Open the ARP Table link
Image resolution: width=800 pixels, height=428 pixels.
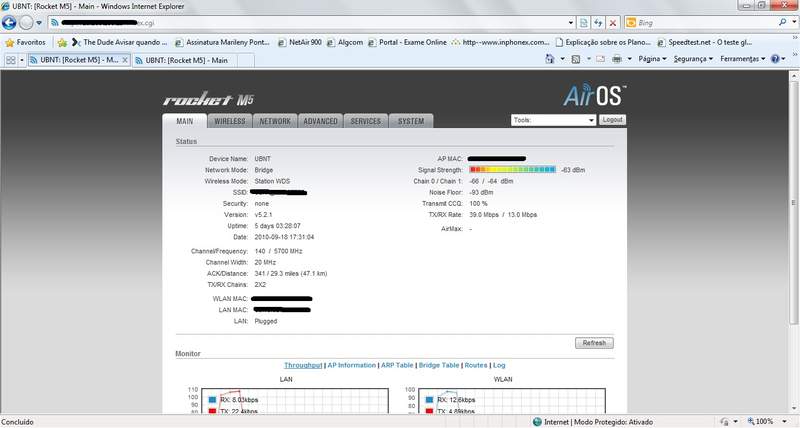coord(397,365)
